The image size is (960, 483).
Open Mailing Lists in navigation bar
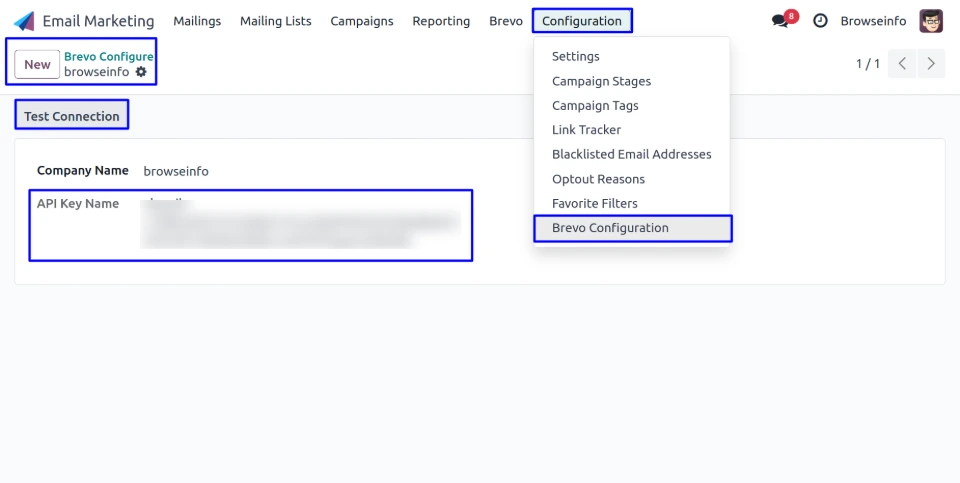click(x=275, y=21)
